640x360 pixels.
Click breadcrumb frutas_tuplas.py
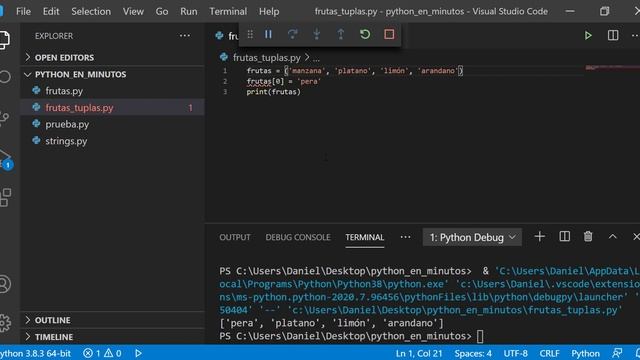(266, 58)
